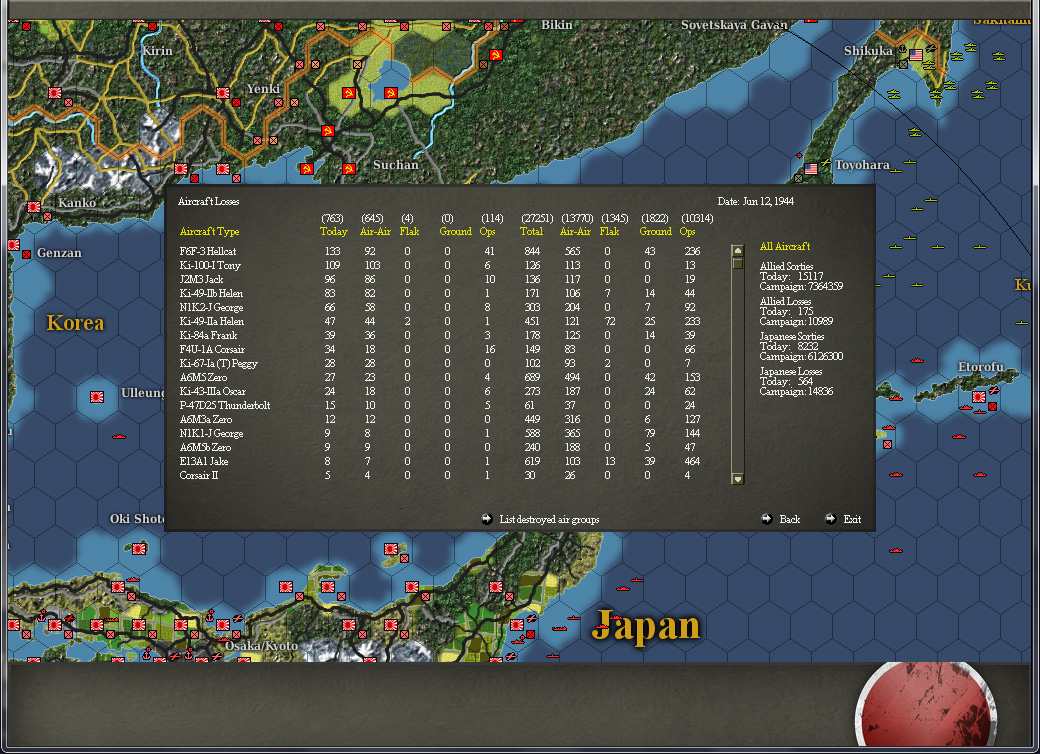Click the Allied Sorties heading

click(786, 266)
